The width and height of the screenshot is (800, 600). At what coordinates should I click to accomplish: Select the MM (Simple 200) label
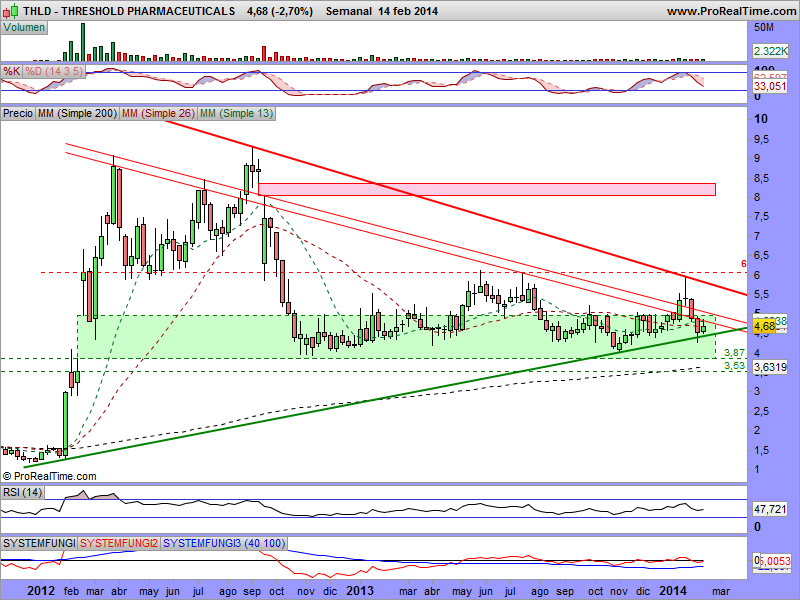tap(78, 113)
